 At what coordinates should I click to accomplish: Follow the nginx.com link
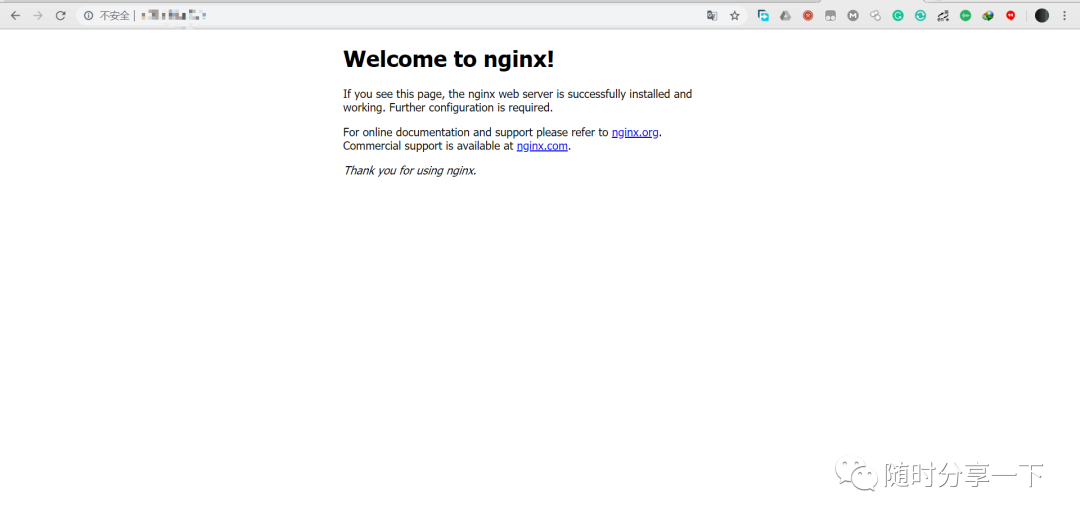[x=542, y=146]
